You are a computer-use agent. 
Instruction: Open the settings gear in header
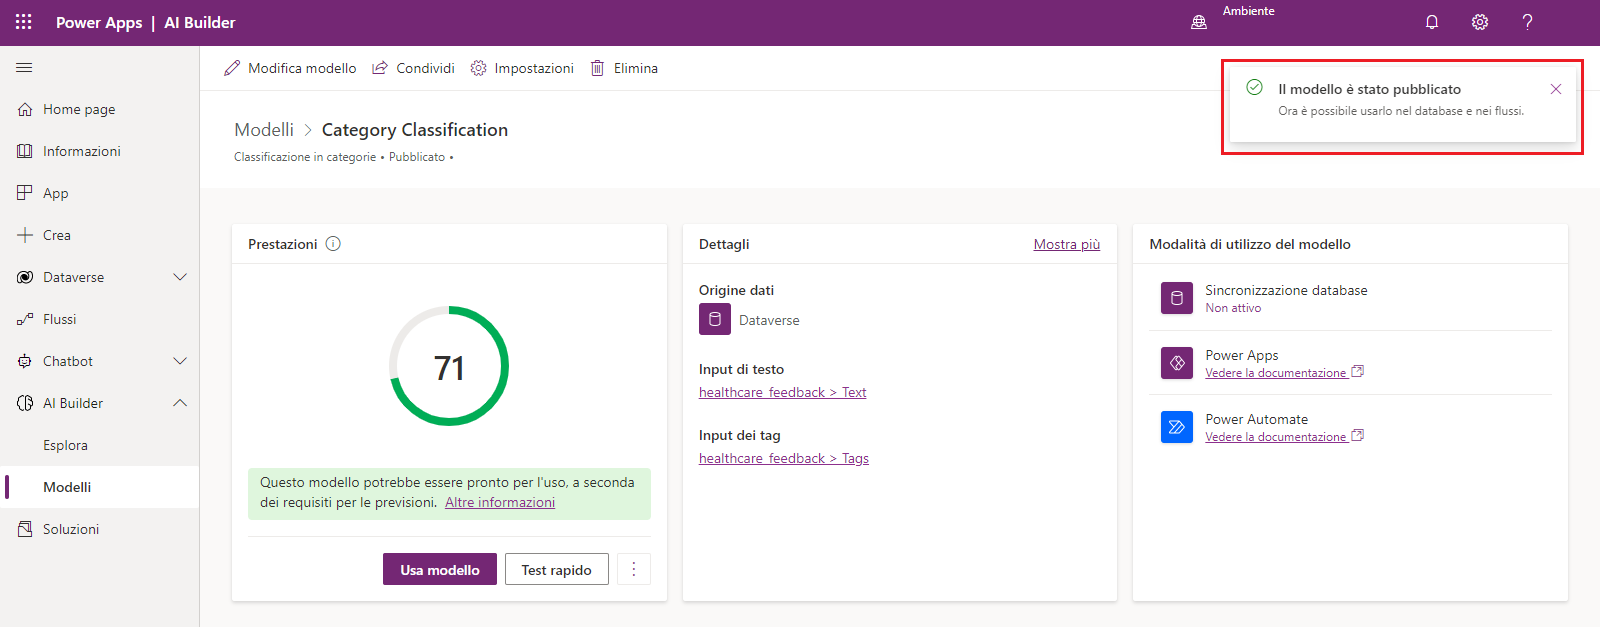tap(1480, 22)
